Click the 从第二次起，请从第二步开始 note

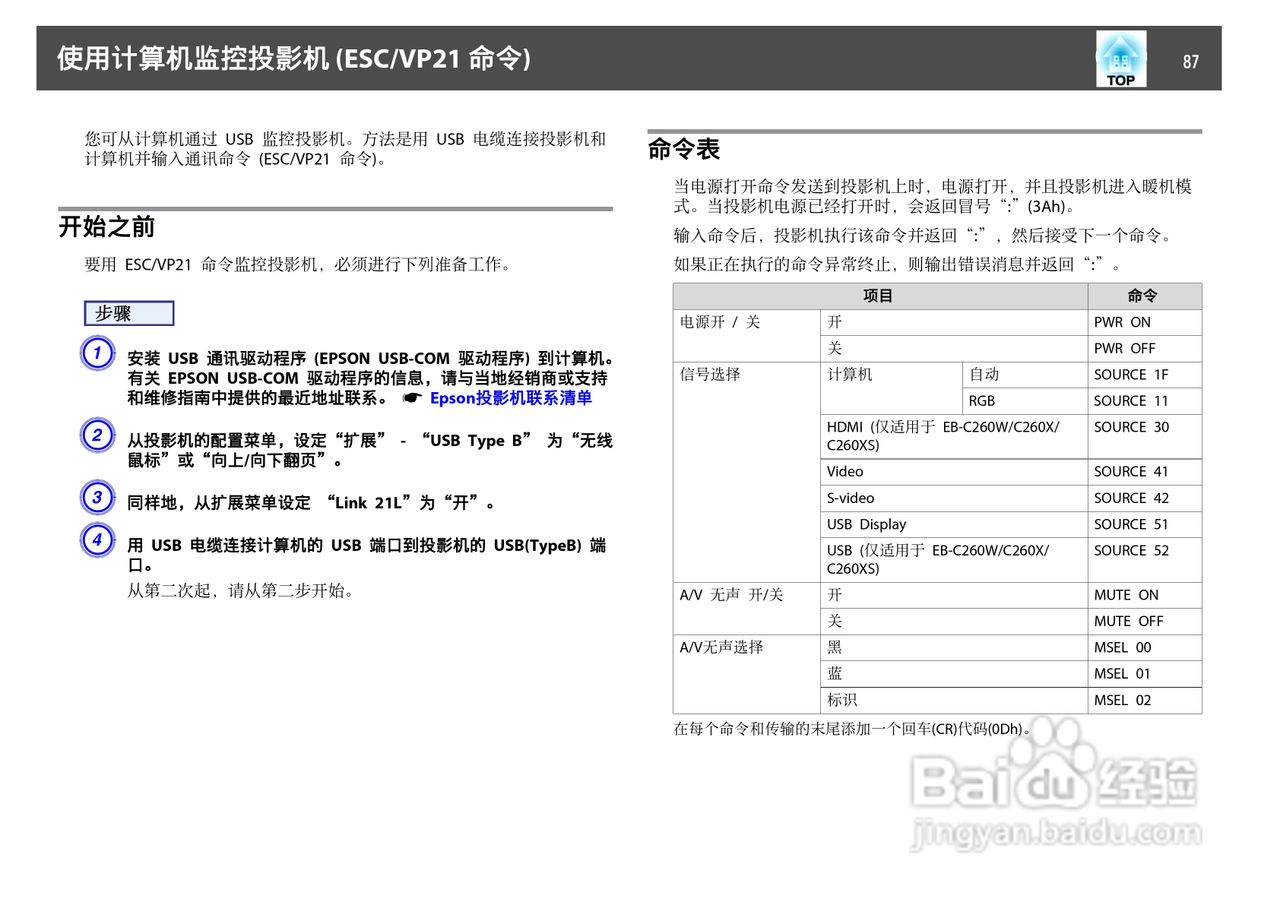tap(241, 590)
